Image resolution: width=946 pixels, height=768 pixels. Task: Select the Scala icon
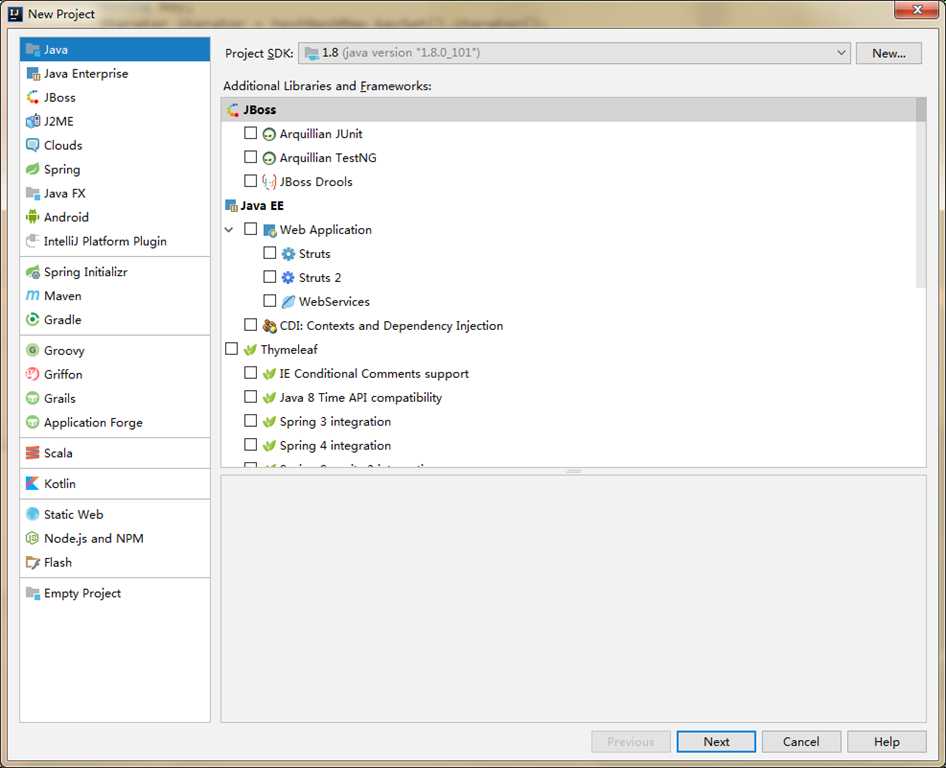coord(33,453)
